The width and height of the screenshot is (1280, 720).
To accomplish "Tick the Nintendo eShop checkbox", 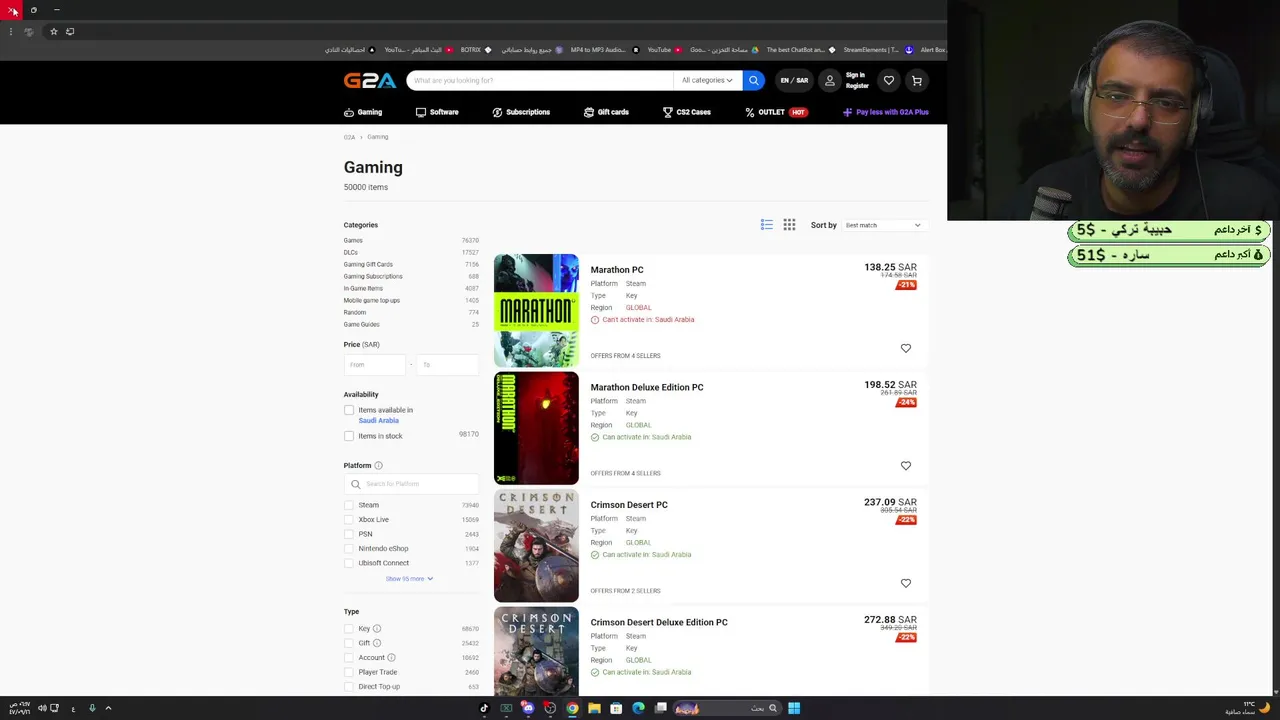I will tap(349, 548).
